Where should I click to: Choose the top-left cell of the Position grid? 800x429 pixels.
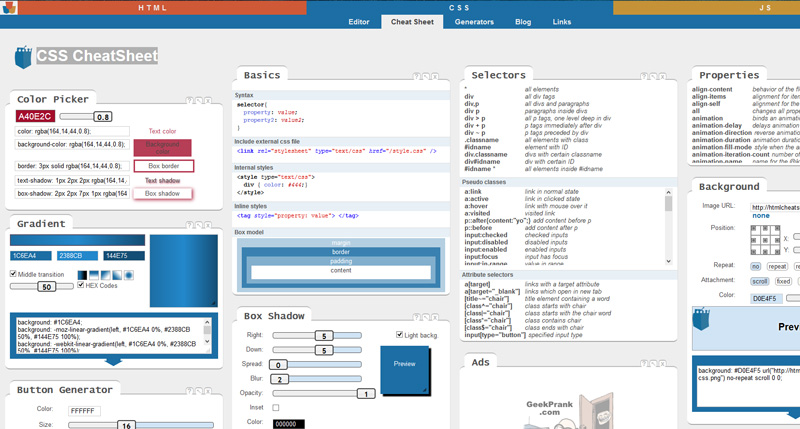click(x=755, y=230)
